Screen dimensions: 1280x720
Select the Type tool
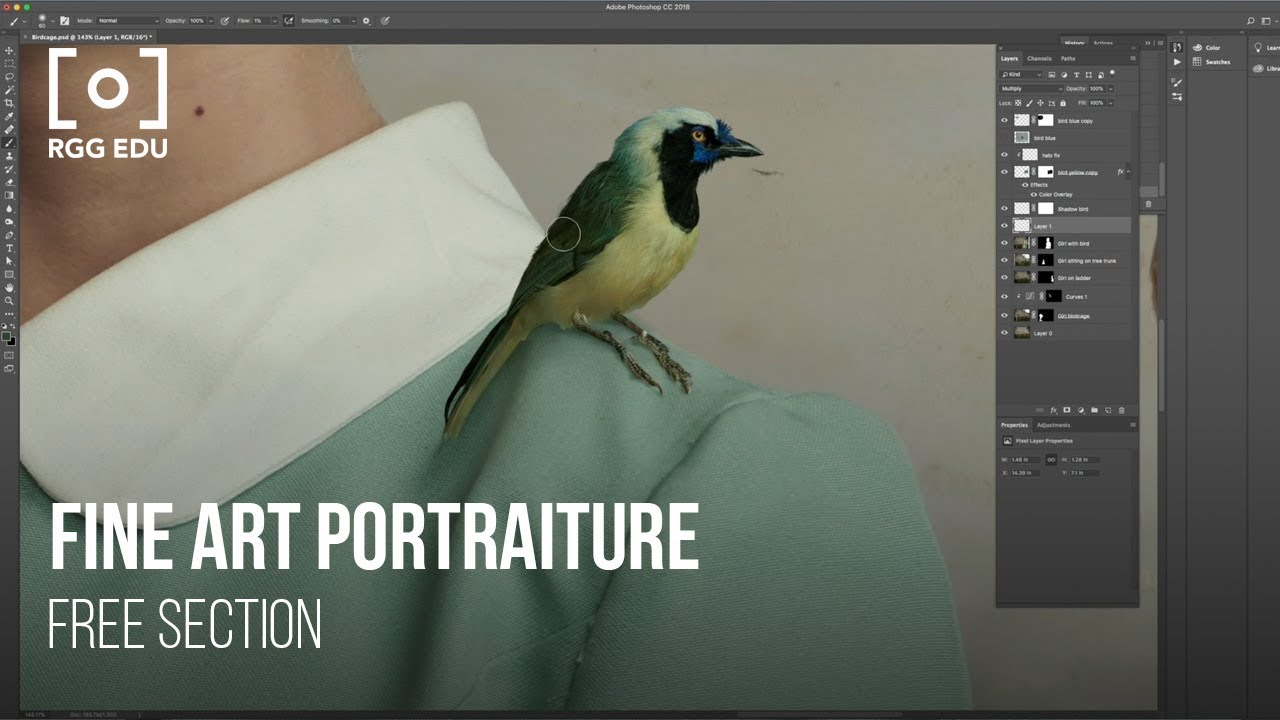(10, 248)
